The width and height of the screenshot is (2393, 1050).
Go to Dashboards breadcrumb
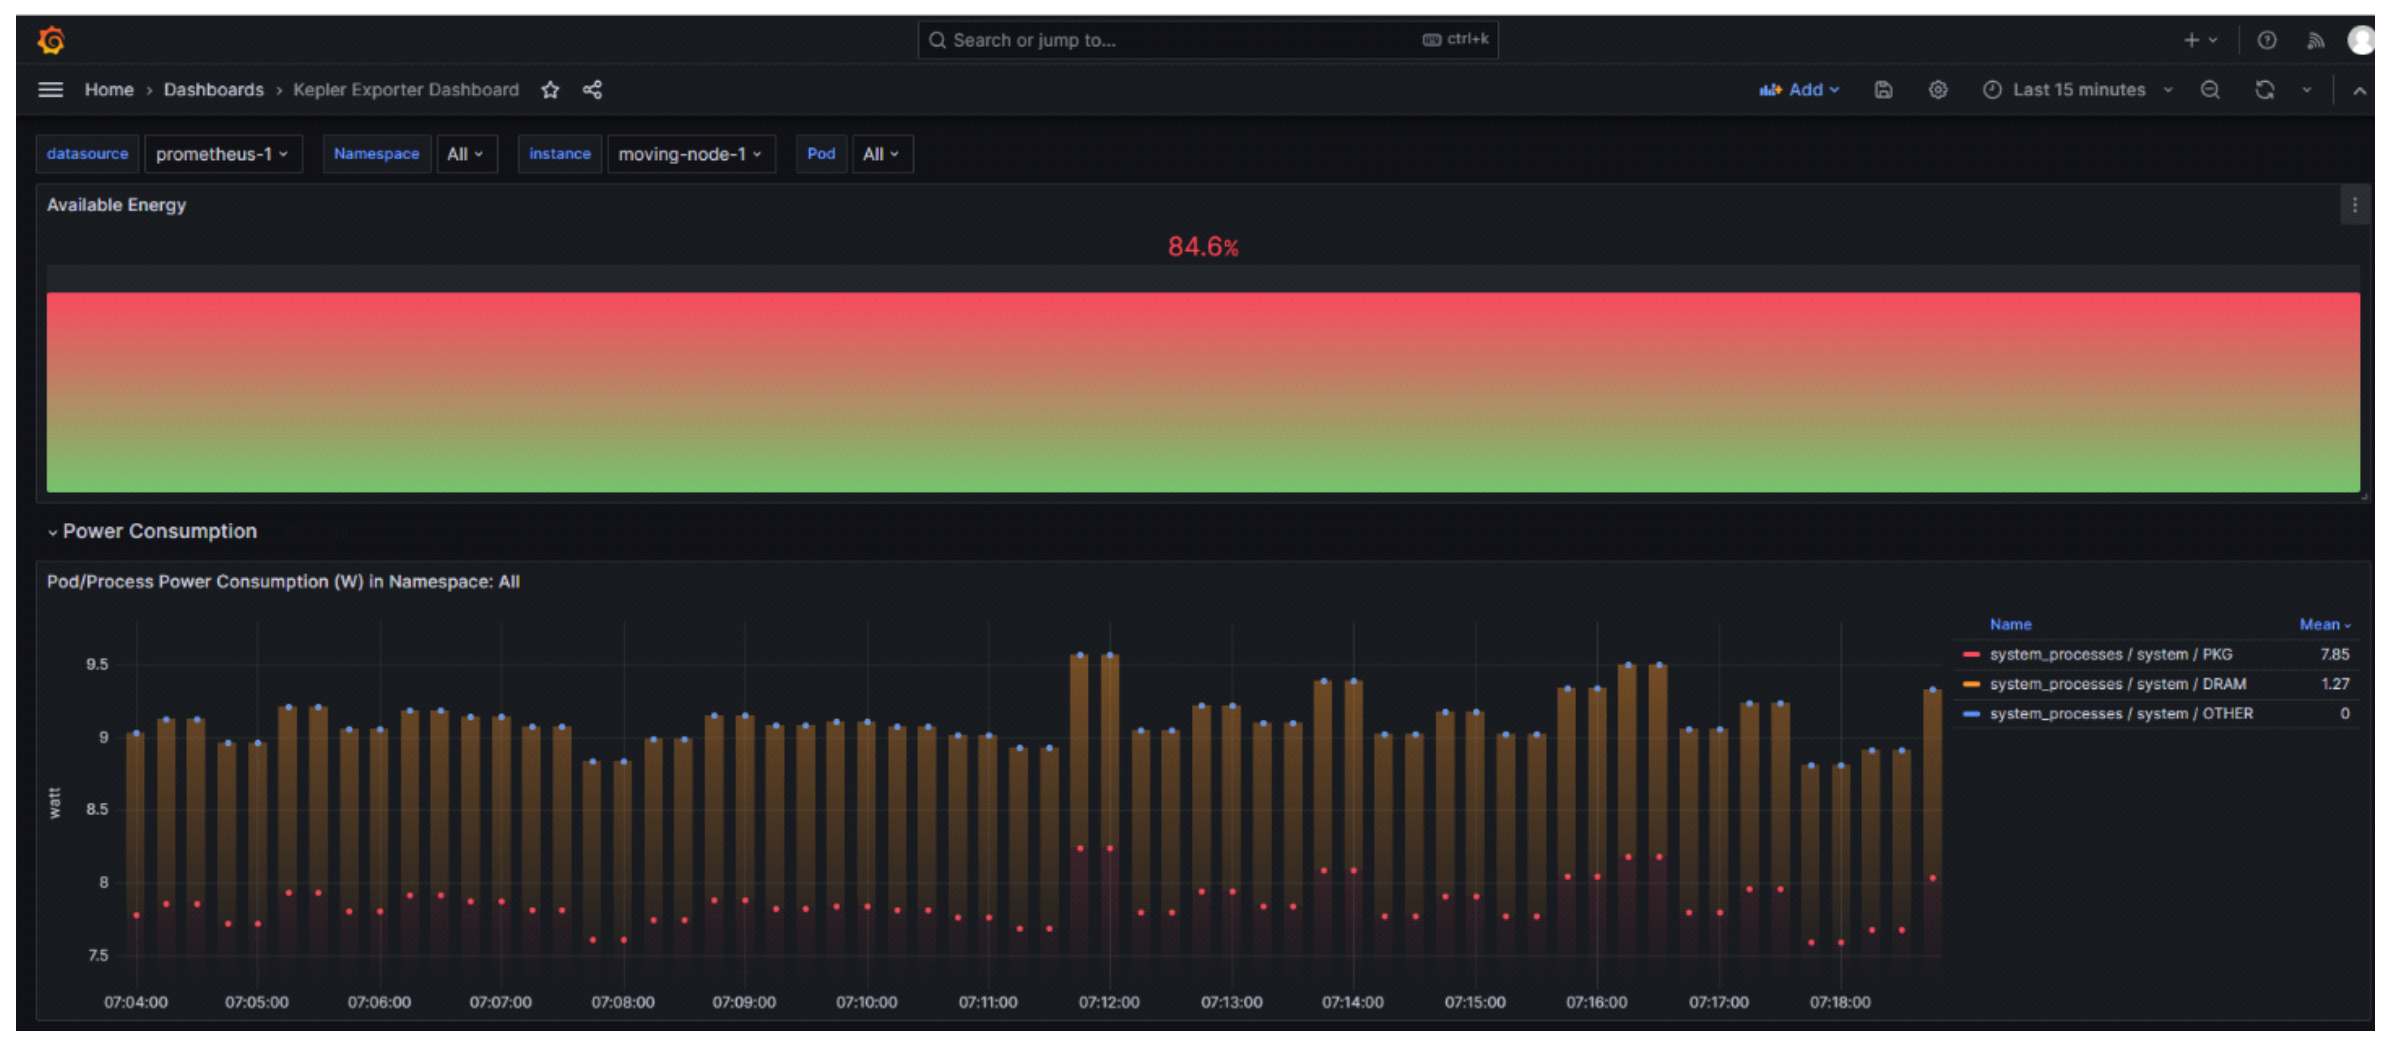214,90
